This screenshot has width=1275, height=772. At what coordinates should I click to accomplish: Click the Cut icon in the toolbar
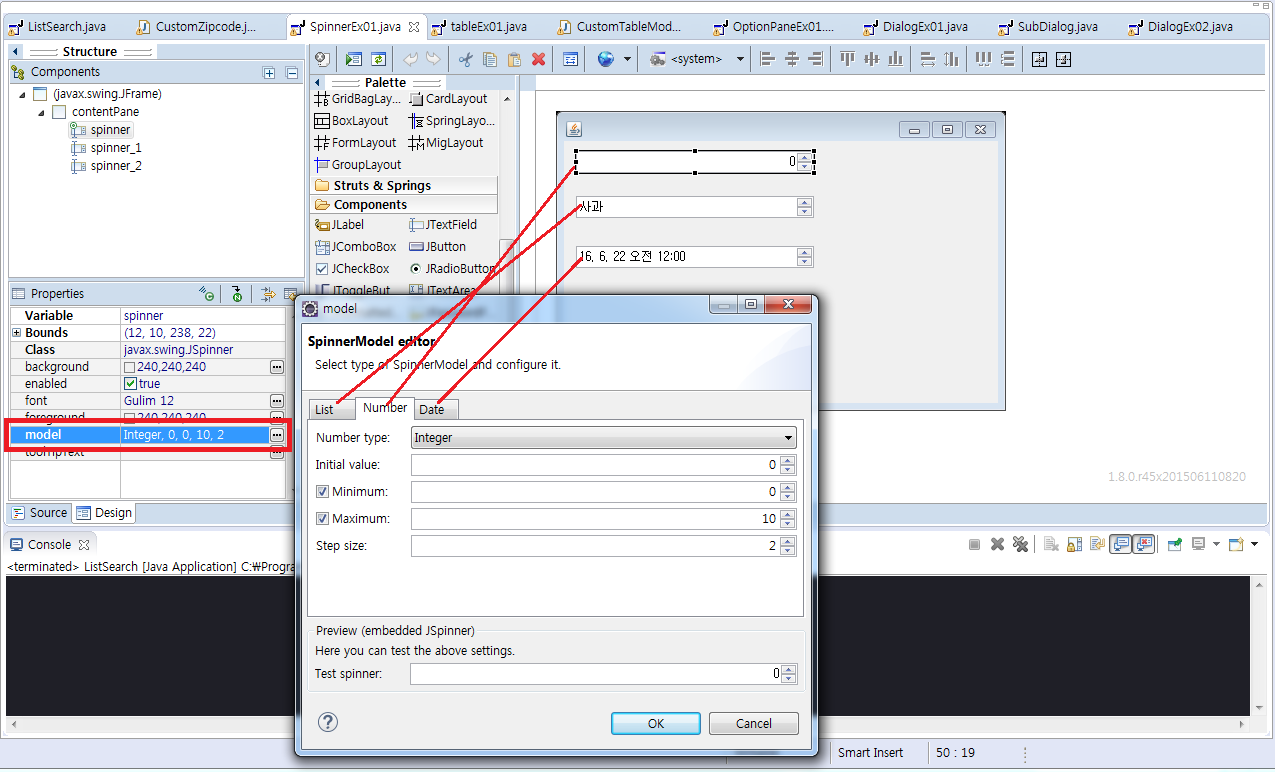pos(464,59)
